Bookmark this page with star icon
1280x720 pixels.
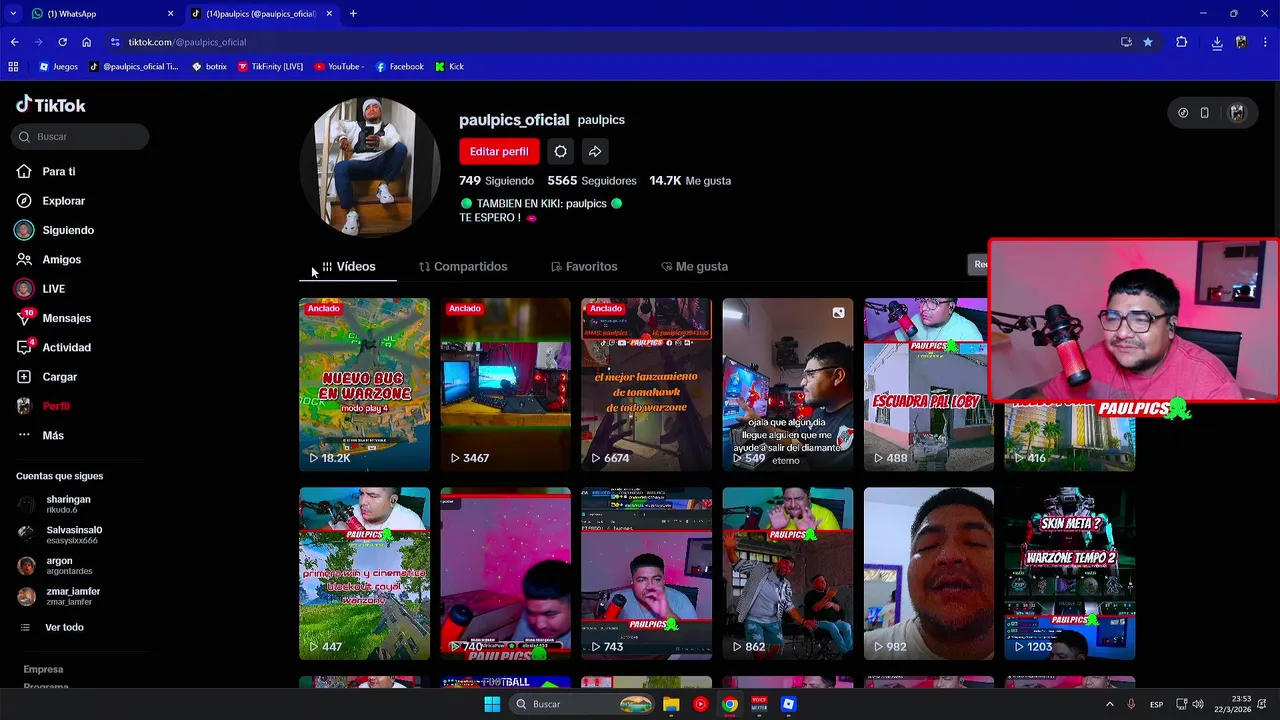click(1148, 42)
